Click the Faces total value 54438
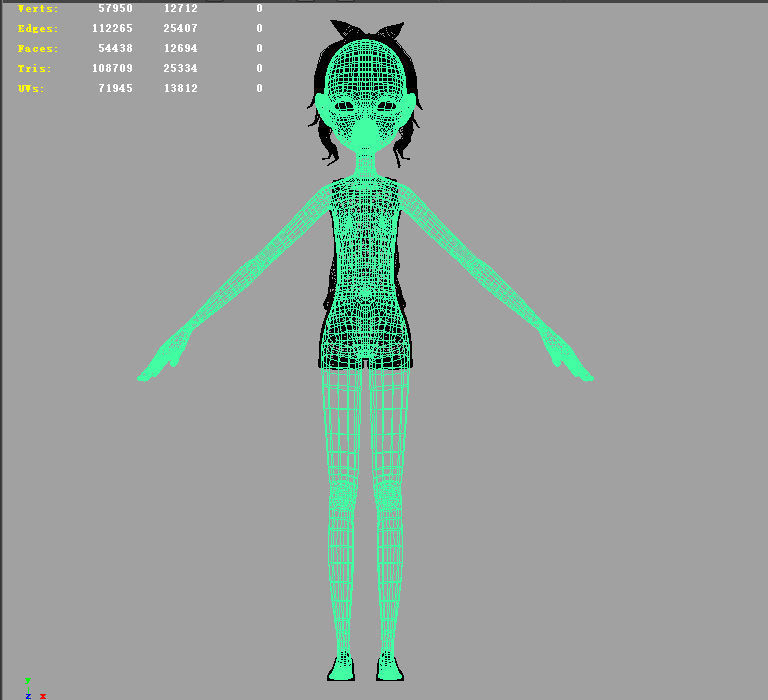The height and width of the screenshot is (700, 768). [115, 48]
